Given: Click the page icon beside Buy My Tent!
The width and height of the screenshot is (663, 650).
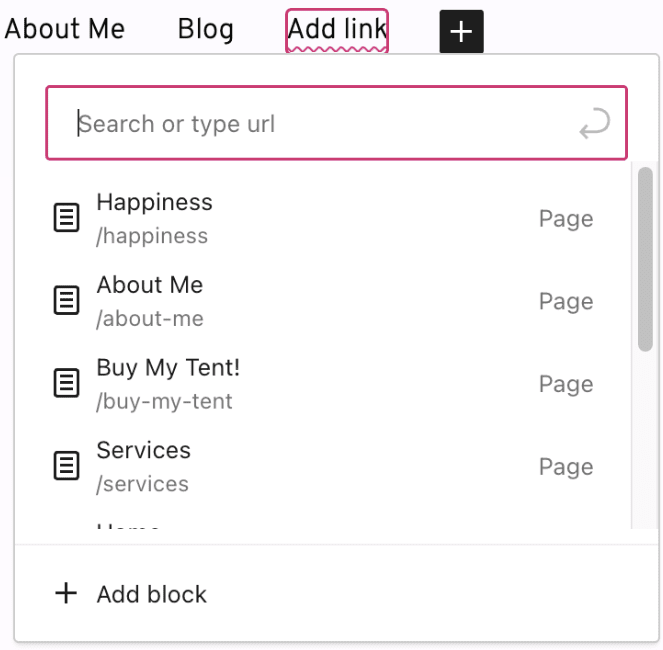Looking at the screenshot, I should click(66, 384).
